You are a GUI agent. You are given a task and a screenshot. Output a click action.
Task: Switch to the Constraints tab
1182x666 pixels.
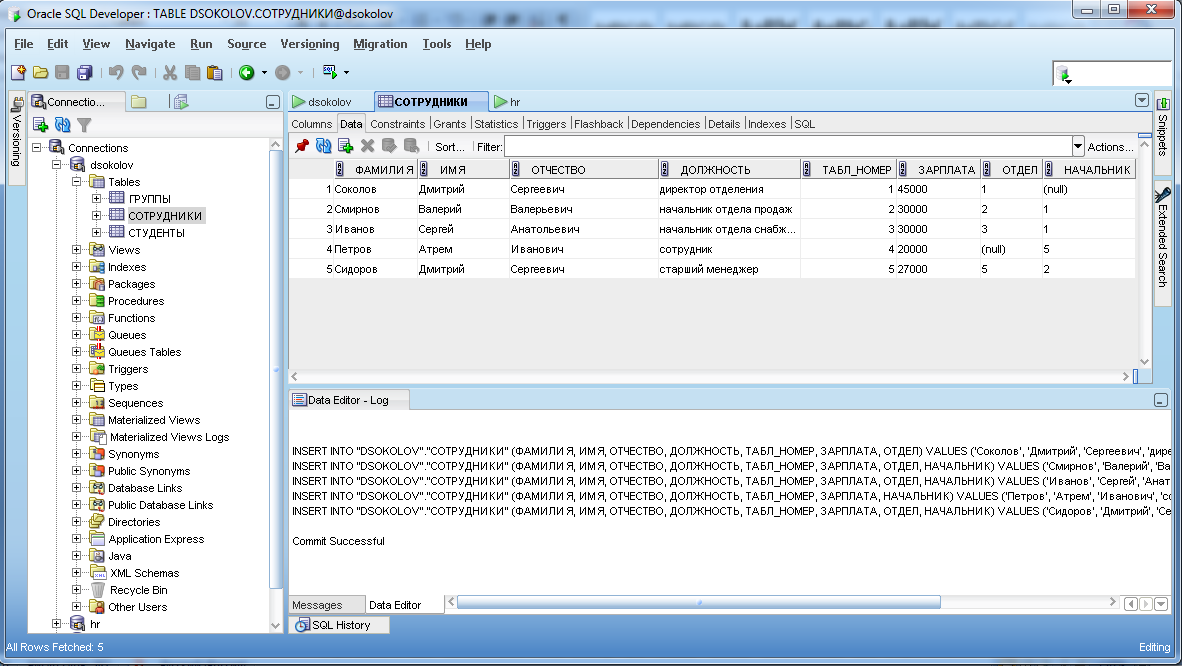click(397, 124)
